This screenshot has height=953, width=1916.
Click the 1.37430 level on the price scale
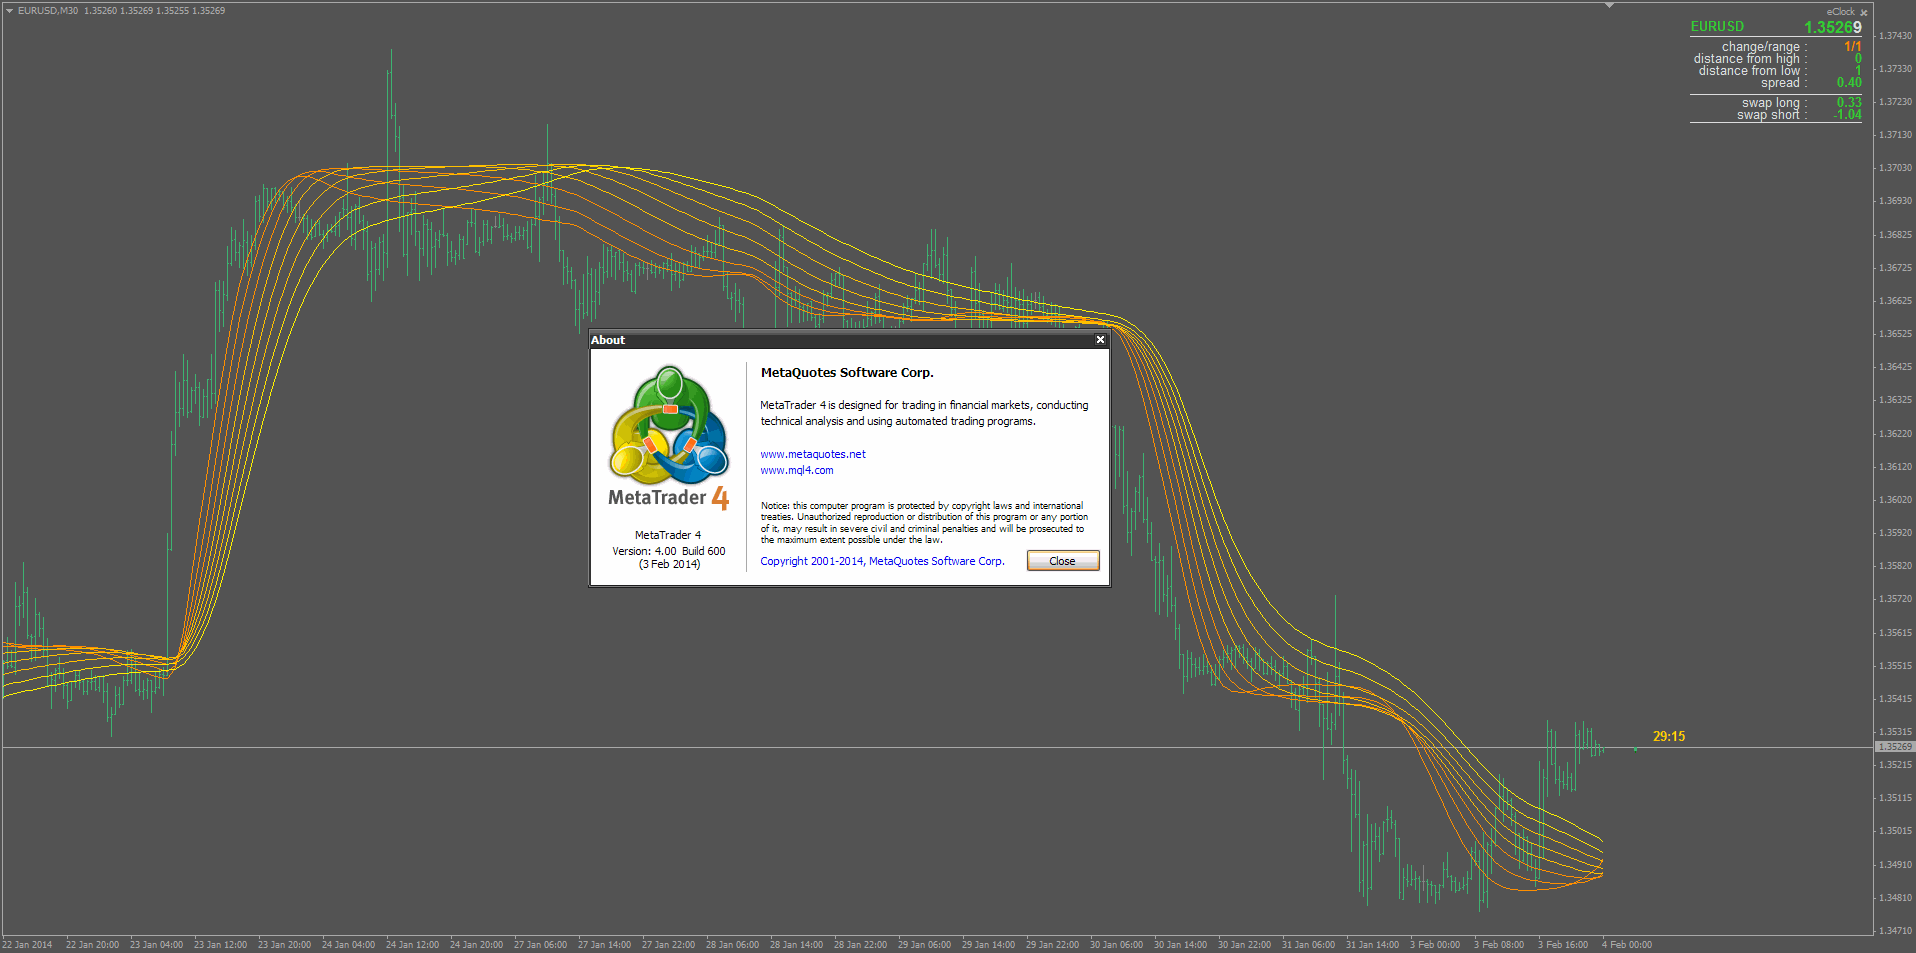tap(1895, 36)
